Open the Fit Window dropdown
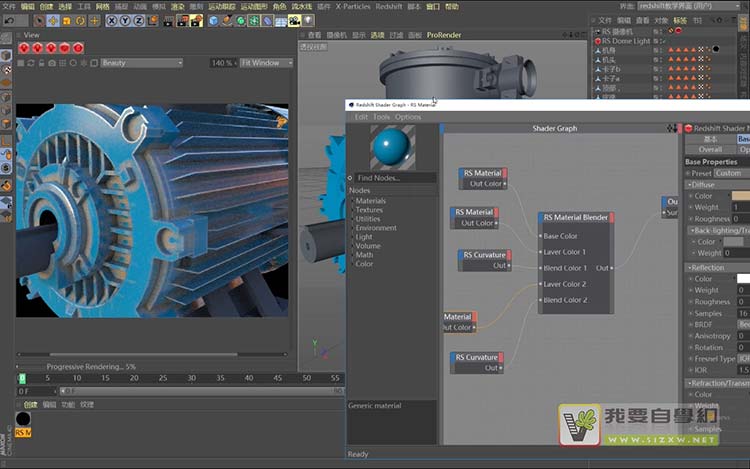Viewport: 750px width, 469px height. coord(266,63)
